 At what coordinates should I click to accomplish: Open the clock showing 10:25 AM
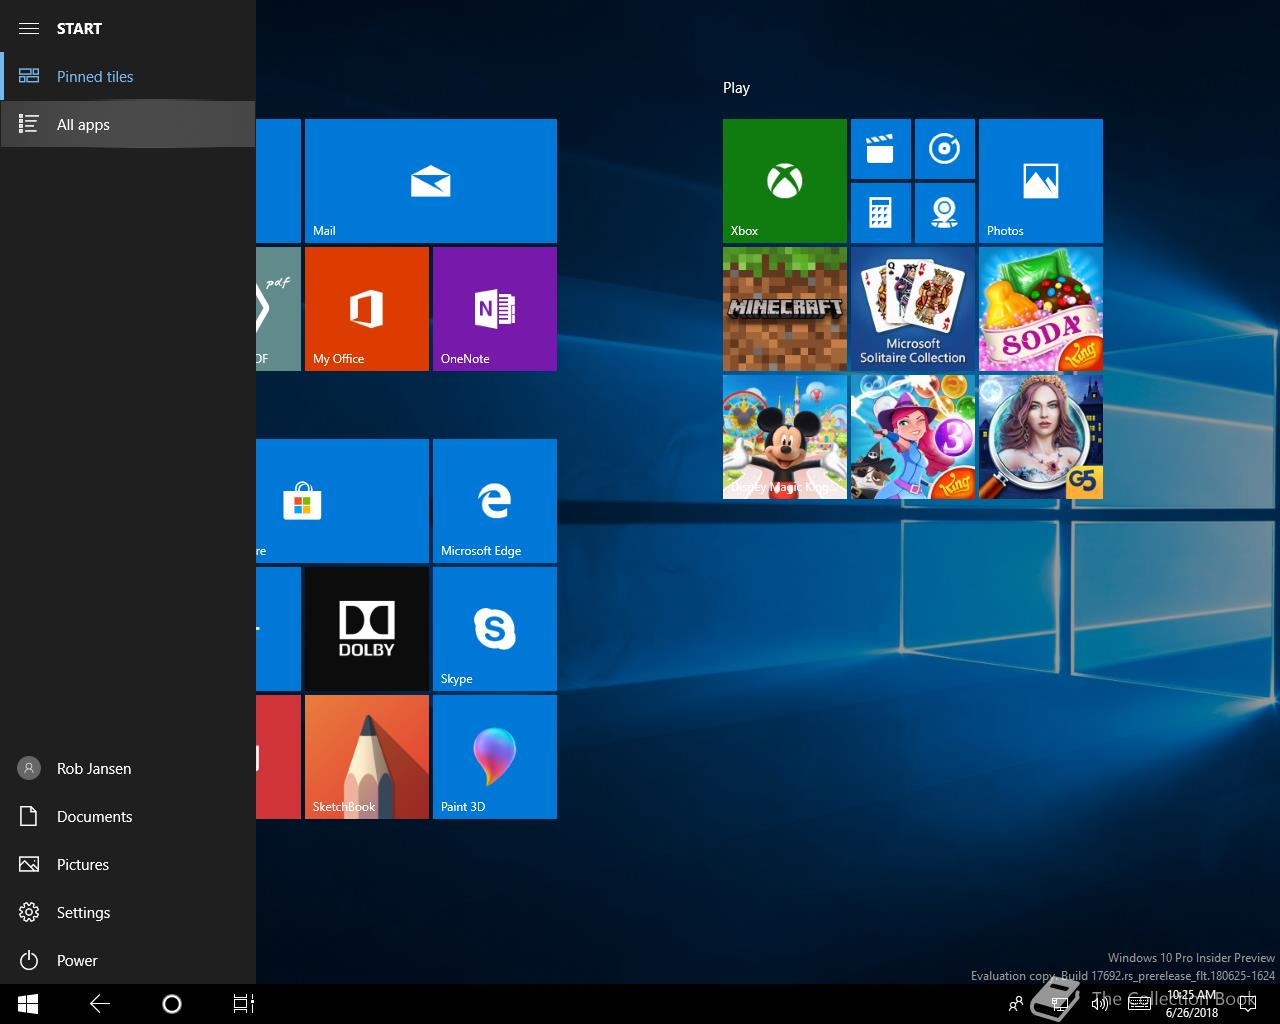[1191, 1004]
